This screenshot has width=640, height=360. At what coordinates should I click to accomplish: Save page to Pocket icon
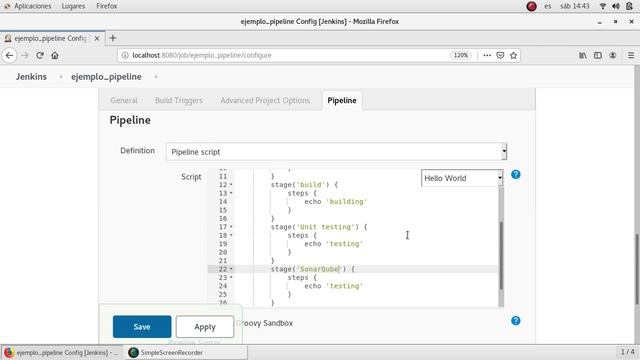[500, 55]
